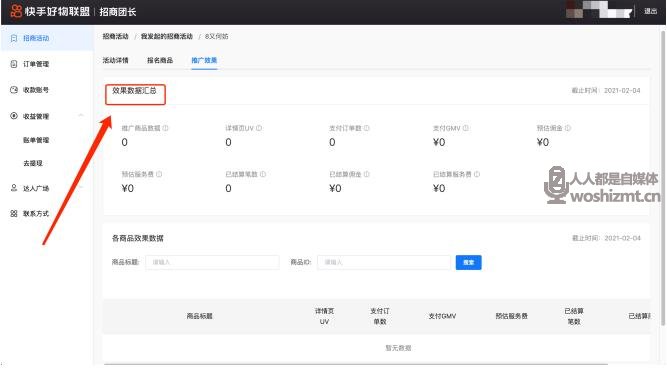The image size is (667, 371).
Task: Focus the 商品ID input field
Action: [384, 263]
